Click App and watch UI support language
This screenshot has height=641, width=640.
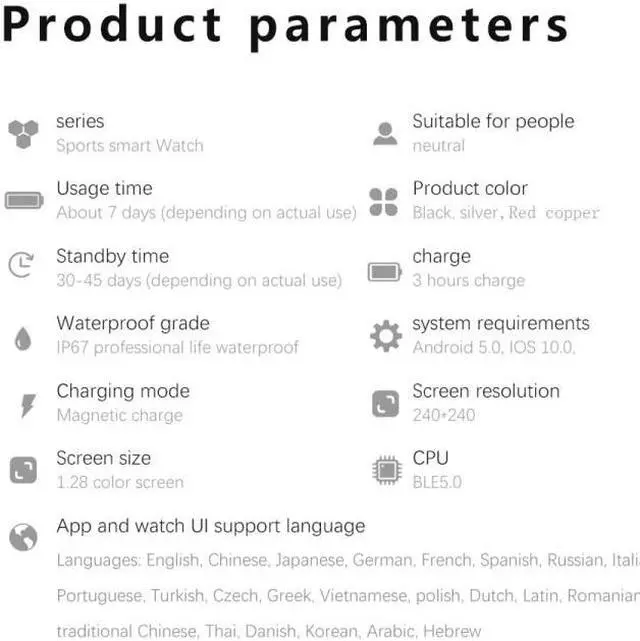[211, 526]
